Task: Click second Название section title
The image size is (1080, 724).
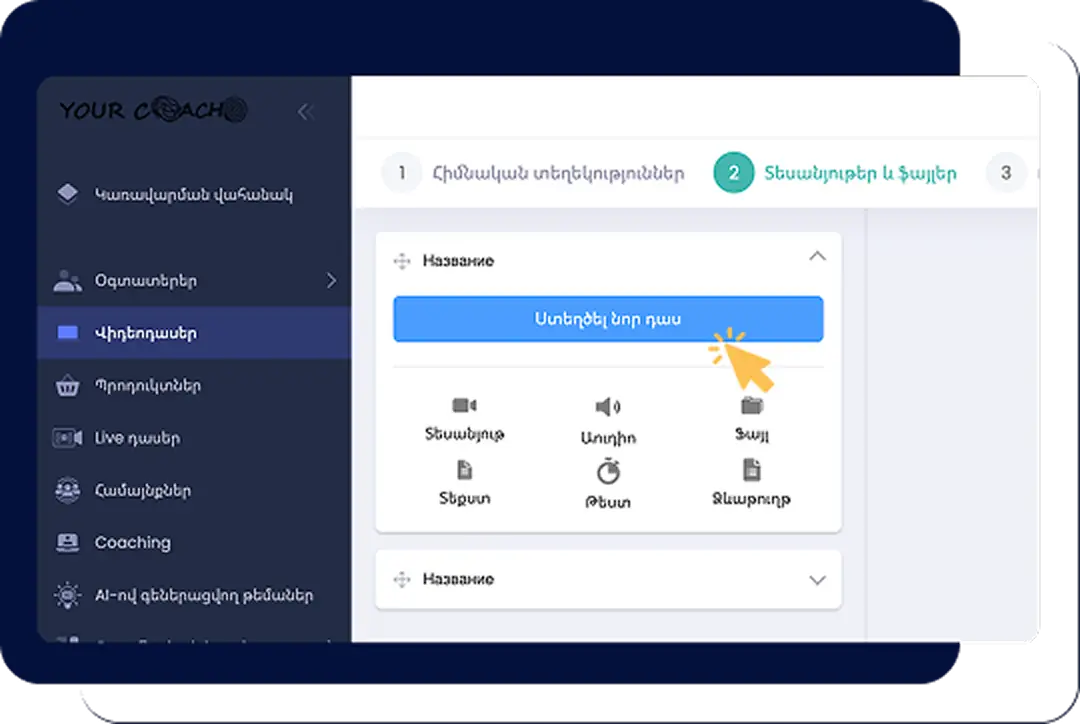Action: click(458, 579)
